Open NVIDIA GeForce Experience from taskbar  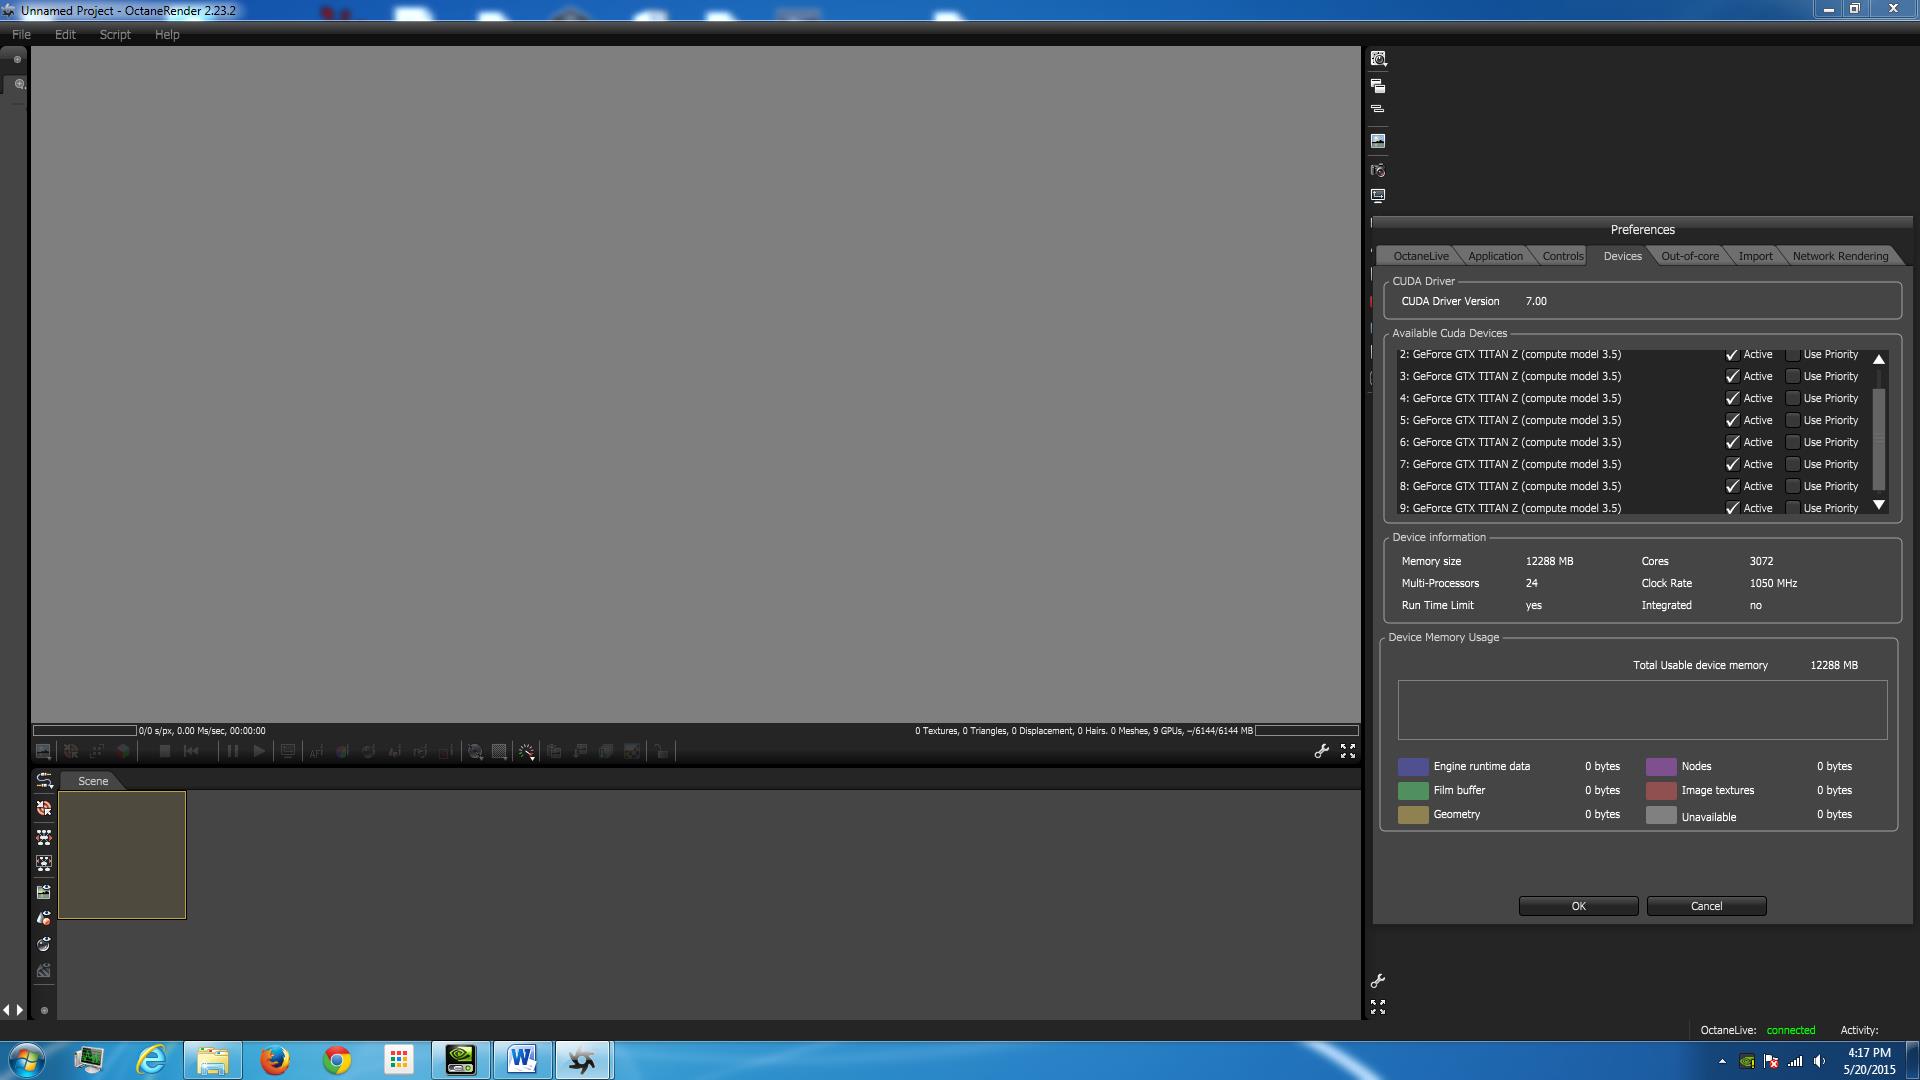[x=460, y=1059]
